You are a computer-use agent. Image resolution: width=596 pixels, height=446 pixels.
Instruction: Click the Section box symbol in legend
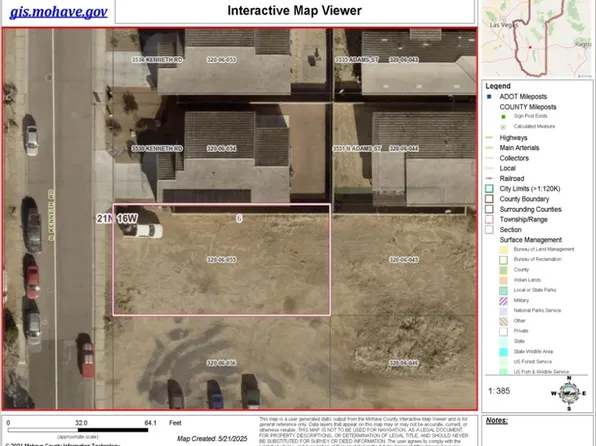click(489, 230)
